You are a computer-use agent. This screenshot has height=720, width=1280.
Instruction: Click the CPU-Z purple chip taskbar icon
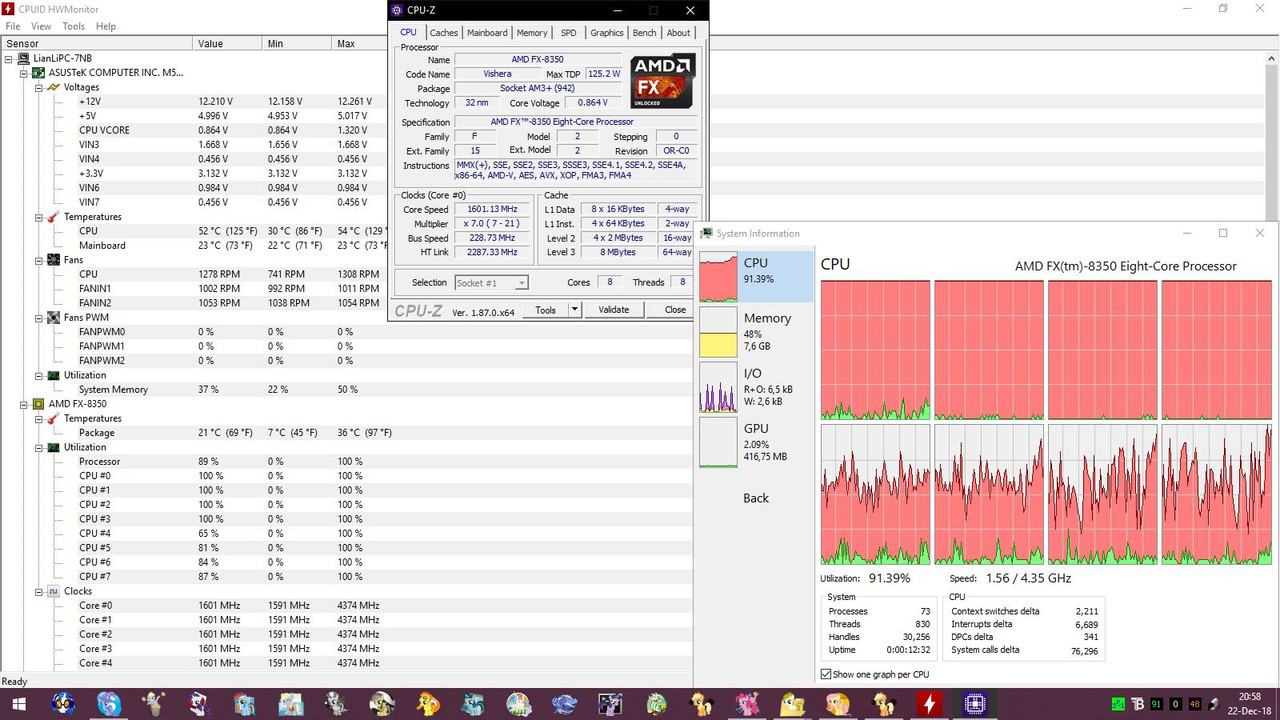click(975, 705)
